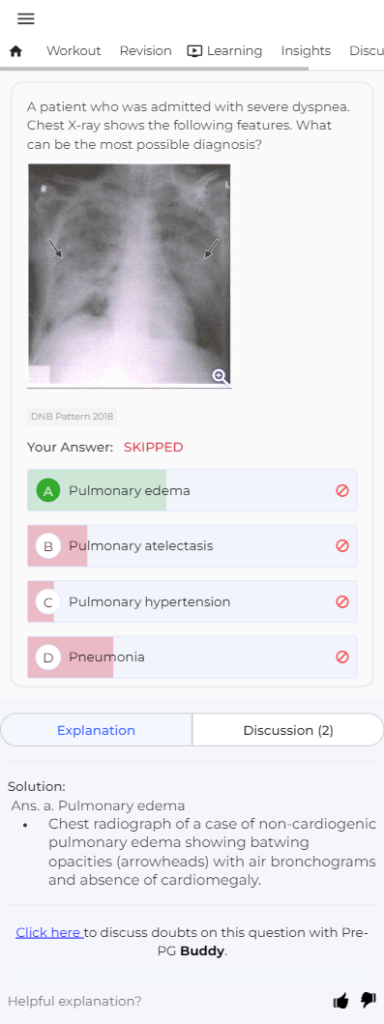Follow the Click here link

coord(50,932)
